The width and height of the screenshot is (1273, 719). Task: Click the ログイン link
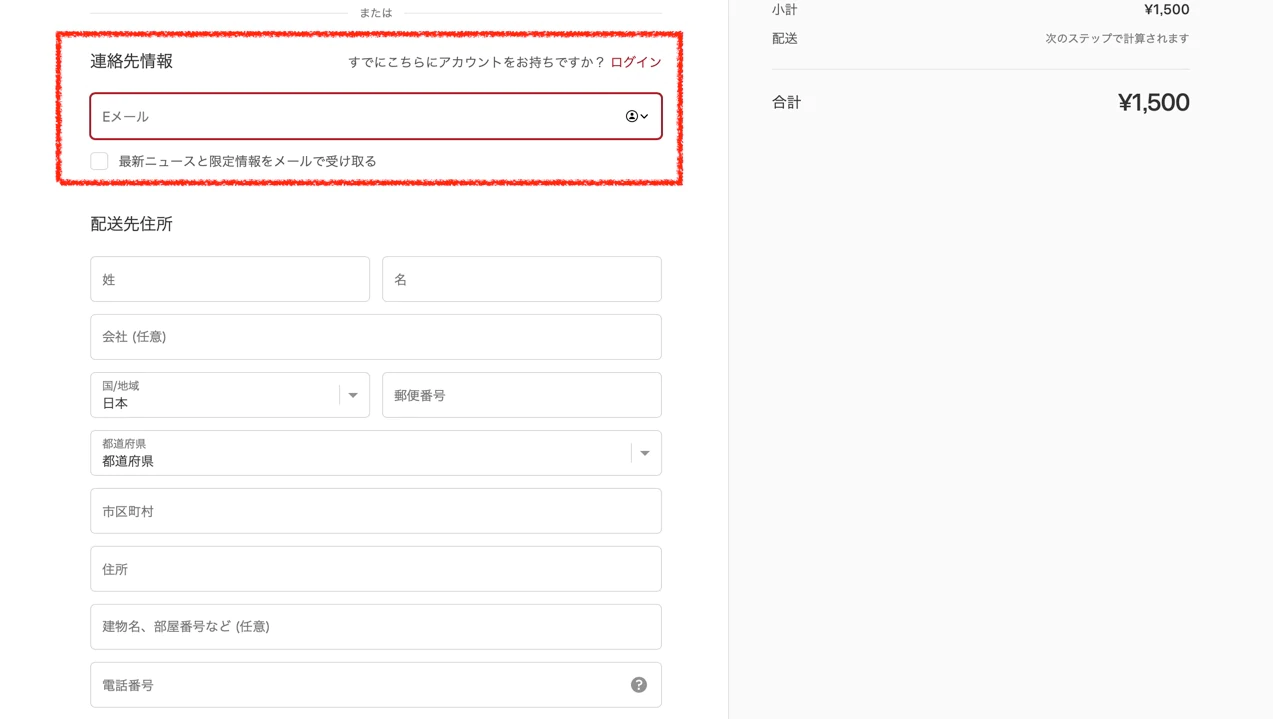click(x=636, y=61)
